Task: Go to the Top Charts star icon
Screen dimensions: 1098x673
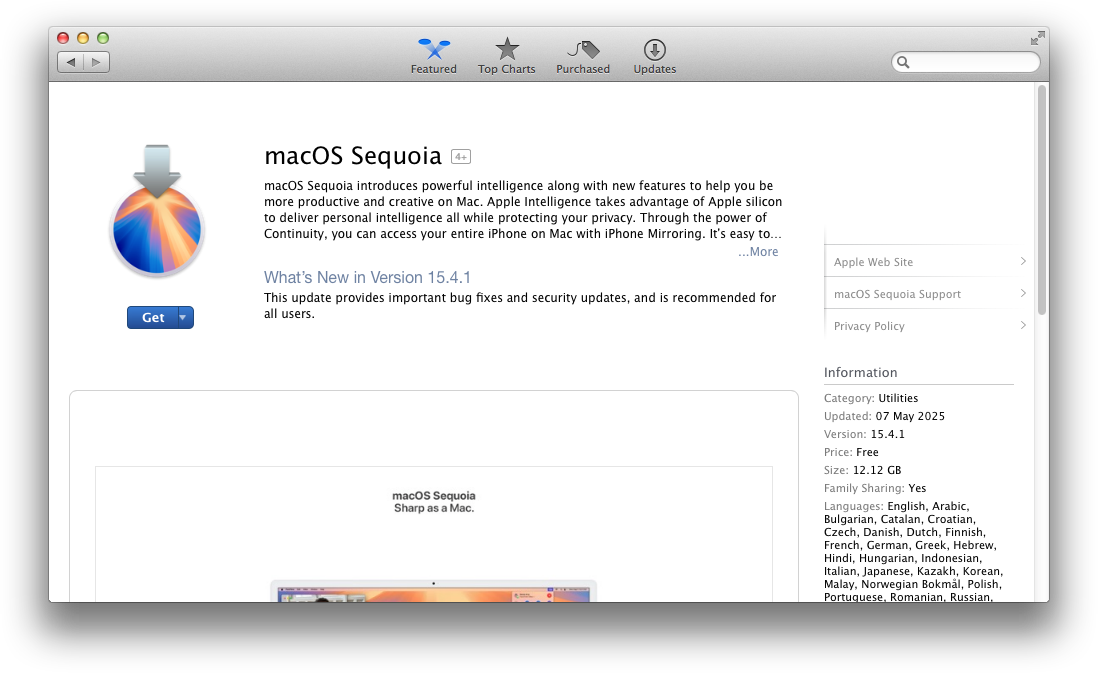Action: tap(507, 49)
